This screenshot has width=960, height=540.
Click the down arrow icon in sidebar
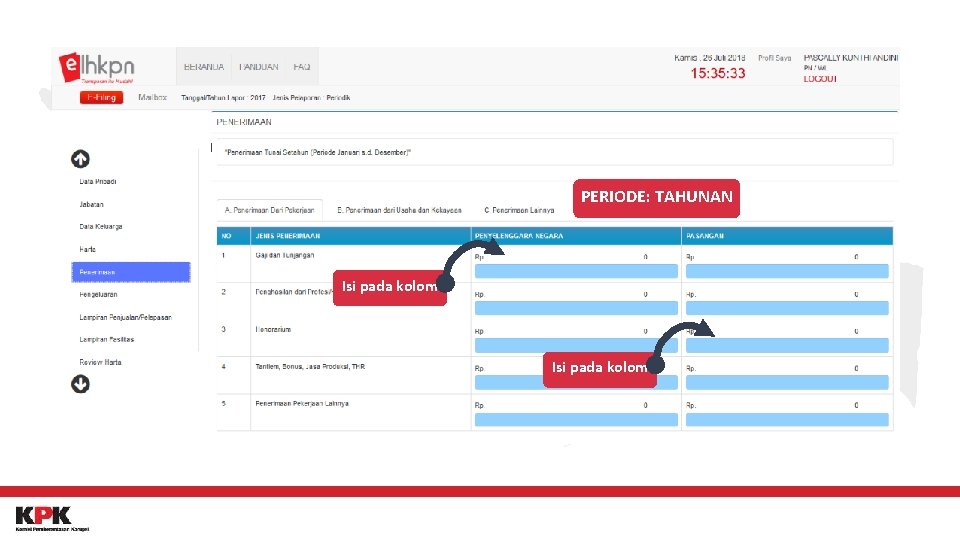(x=80, y=384)
